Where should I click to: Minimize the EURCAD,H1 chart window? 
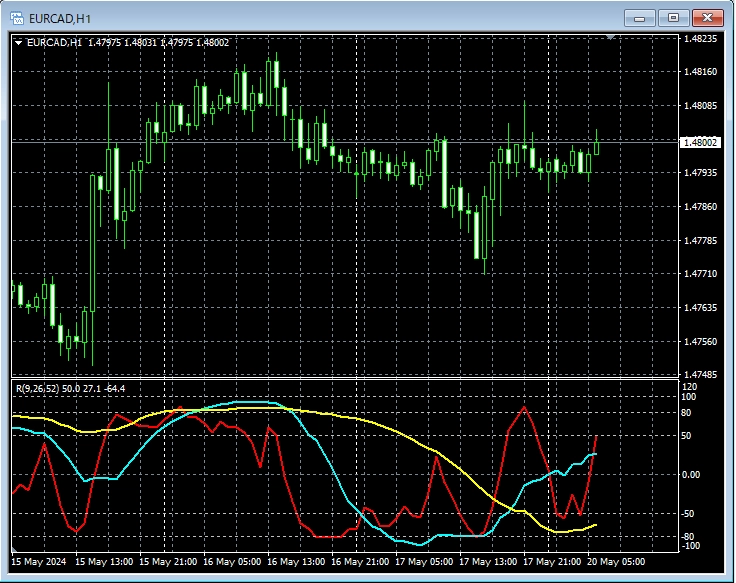coord(640,17)
